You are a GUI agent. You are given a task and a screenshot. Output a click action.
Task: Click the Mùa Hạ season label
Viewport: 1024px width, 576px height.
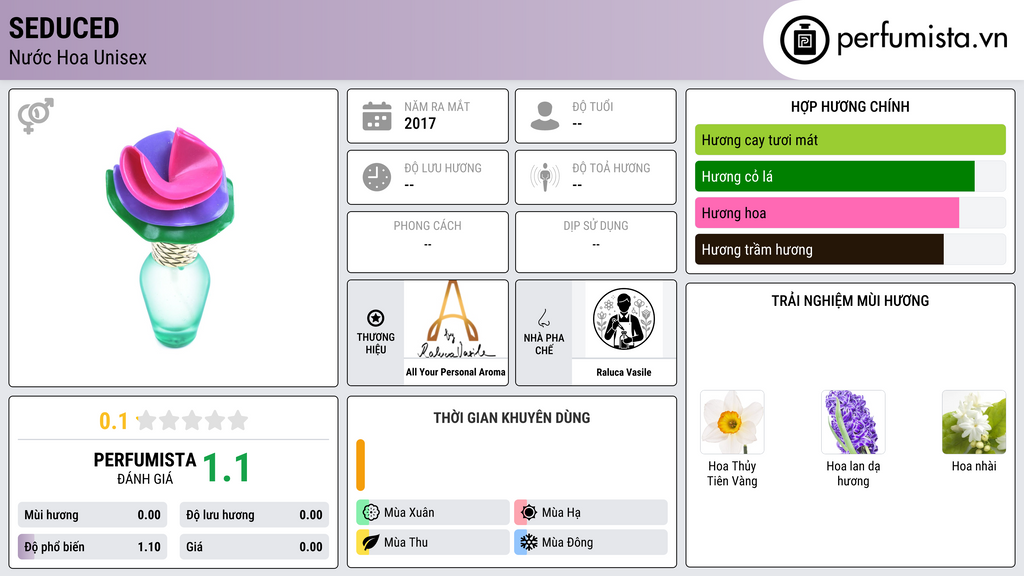[x=561, y=513]
